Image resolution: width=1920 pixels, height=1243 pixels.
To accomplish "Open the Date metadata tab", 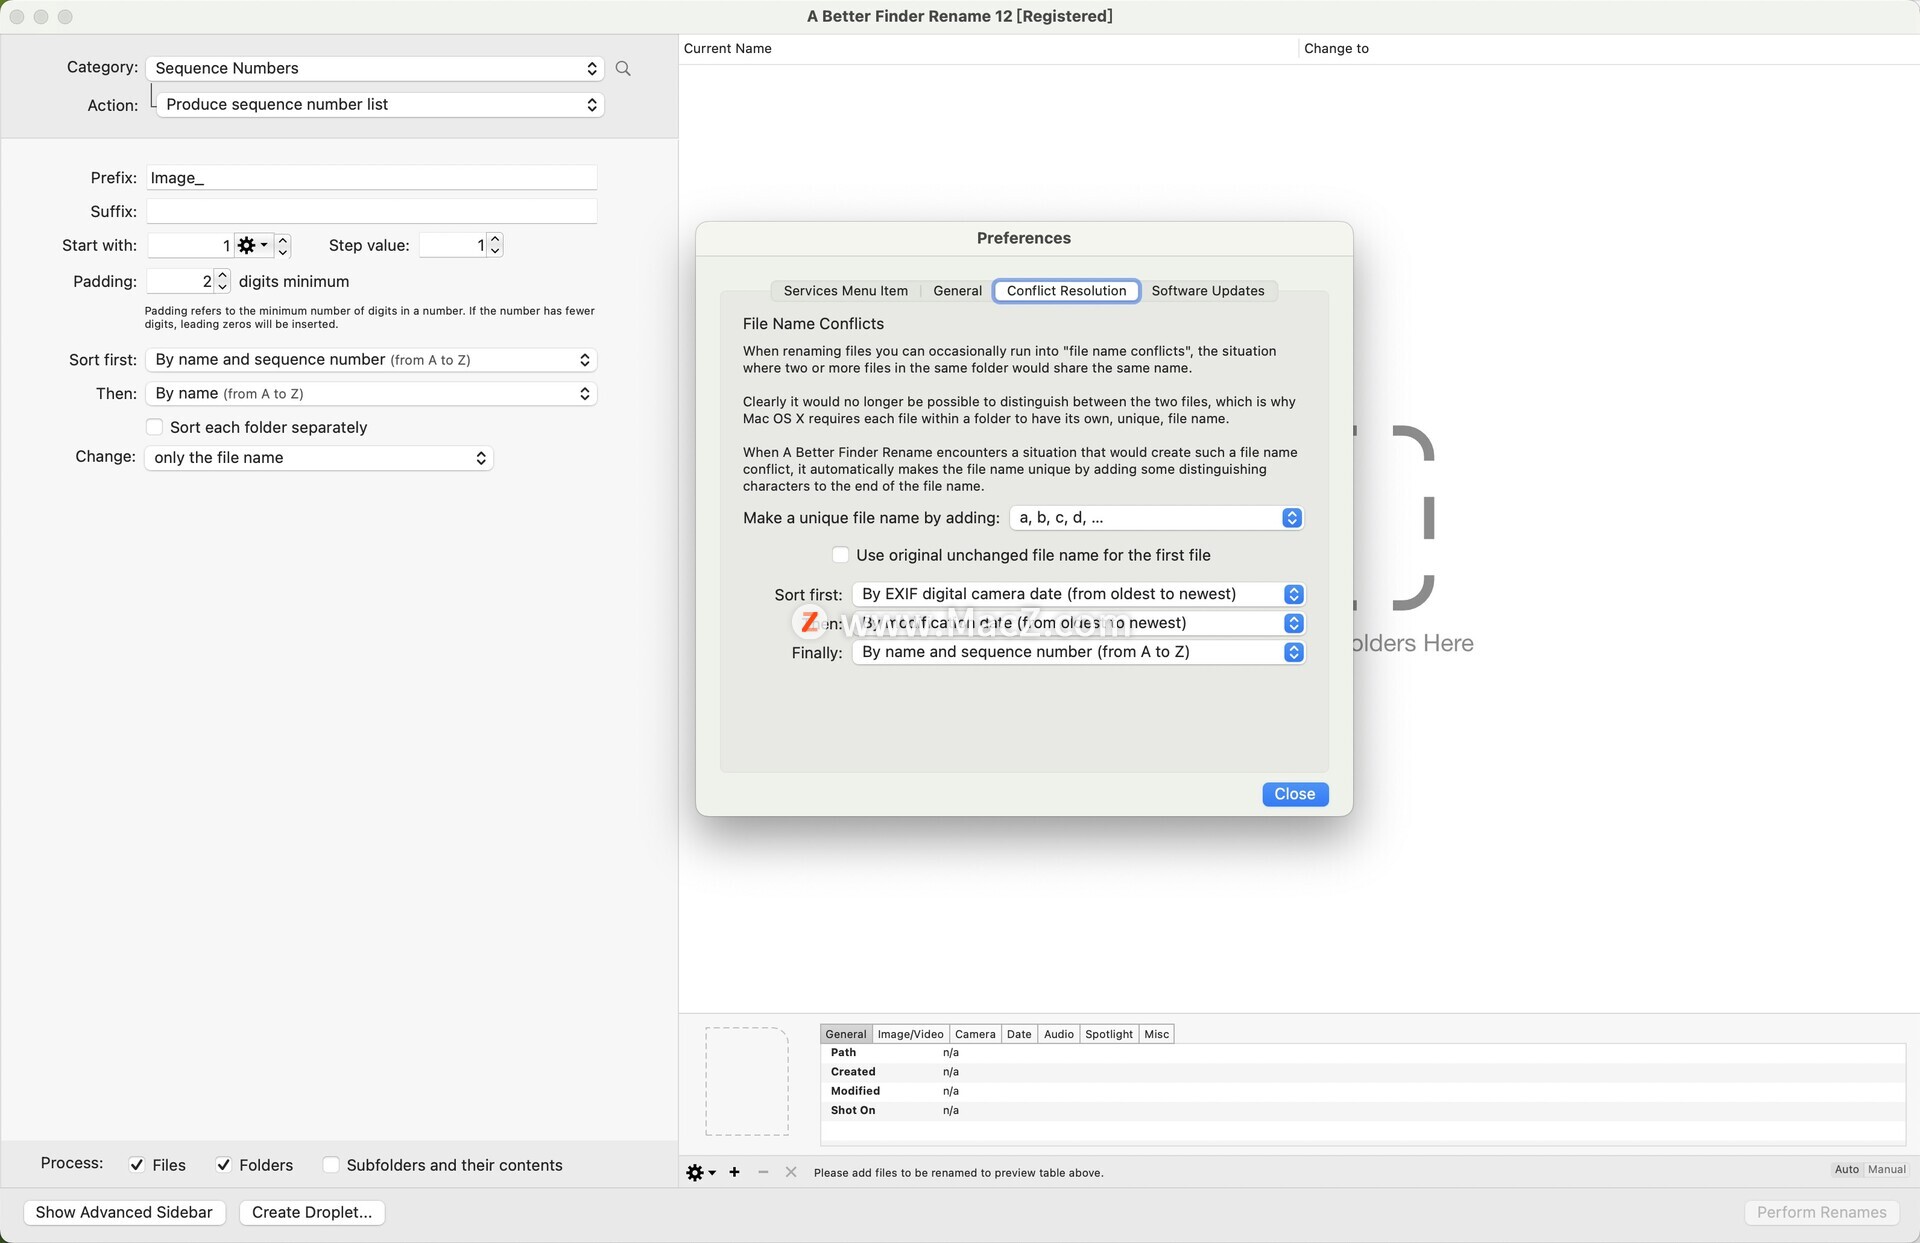I will coord(1019,1034).
